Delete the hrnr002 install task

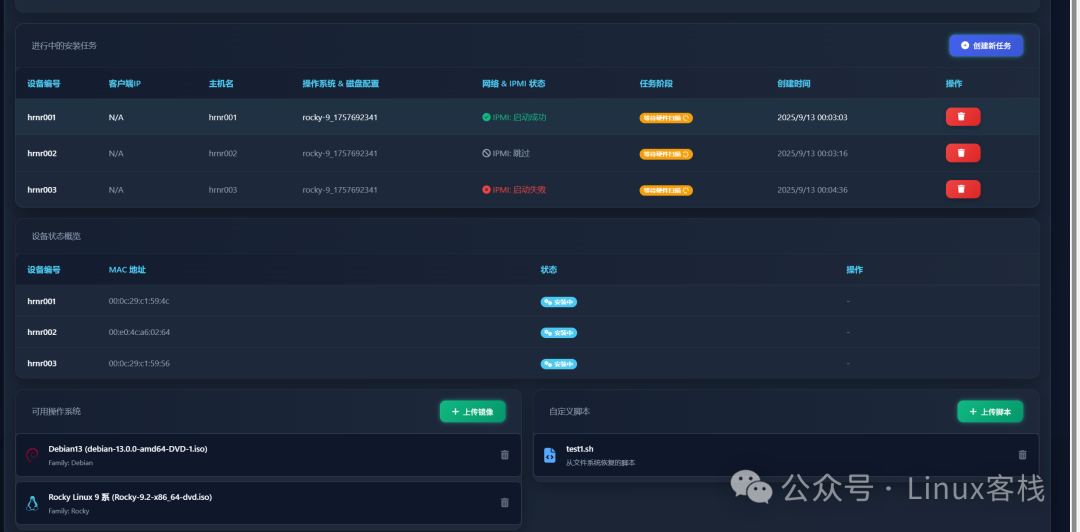962,153
